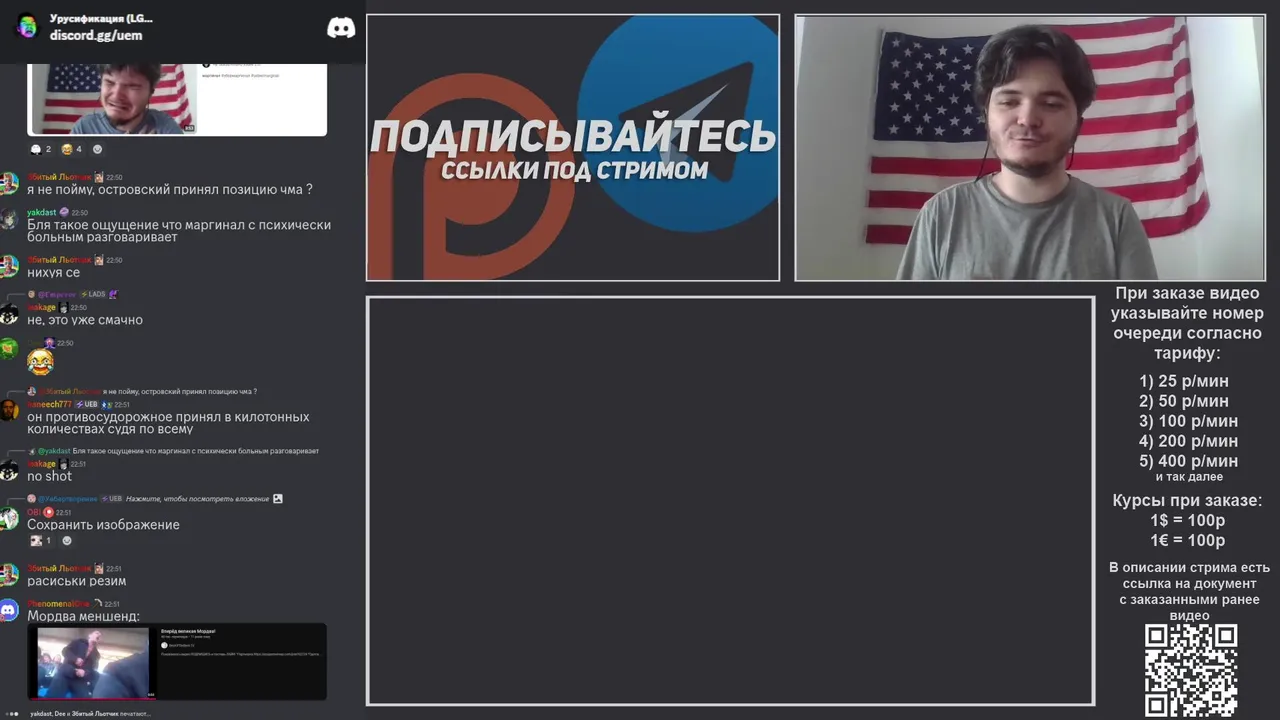Add reaction to "Сохранить изображение" message
The height and width of the screenshot is (720, 1280).
pos(67,541)
